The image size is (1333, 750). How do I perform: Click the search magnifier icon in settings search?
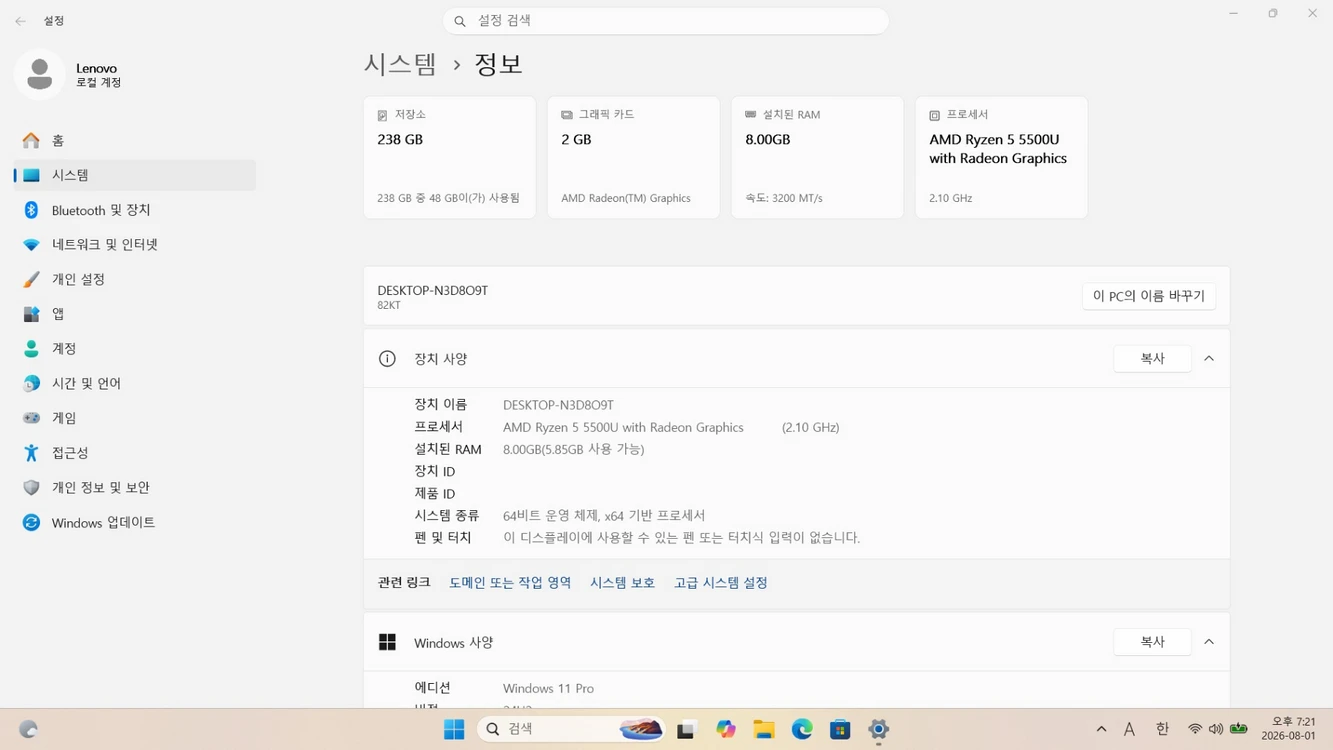(460, 21)
